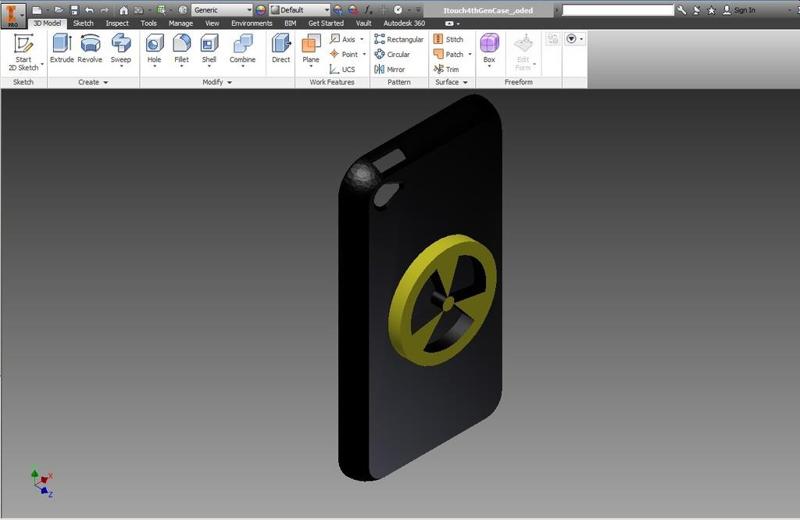Select the Stitch surface tool
This screenshot has width=800, height=520.
pos(448,39)
